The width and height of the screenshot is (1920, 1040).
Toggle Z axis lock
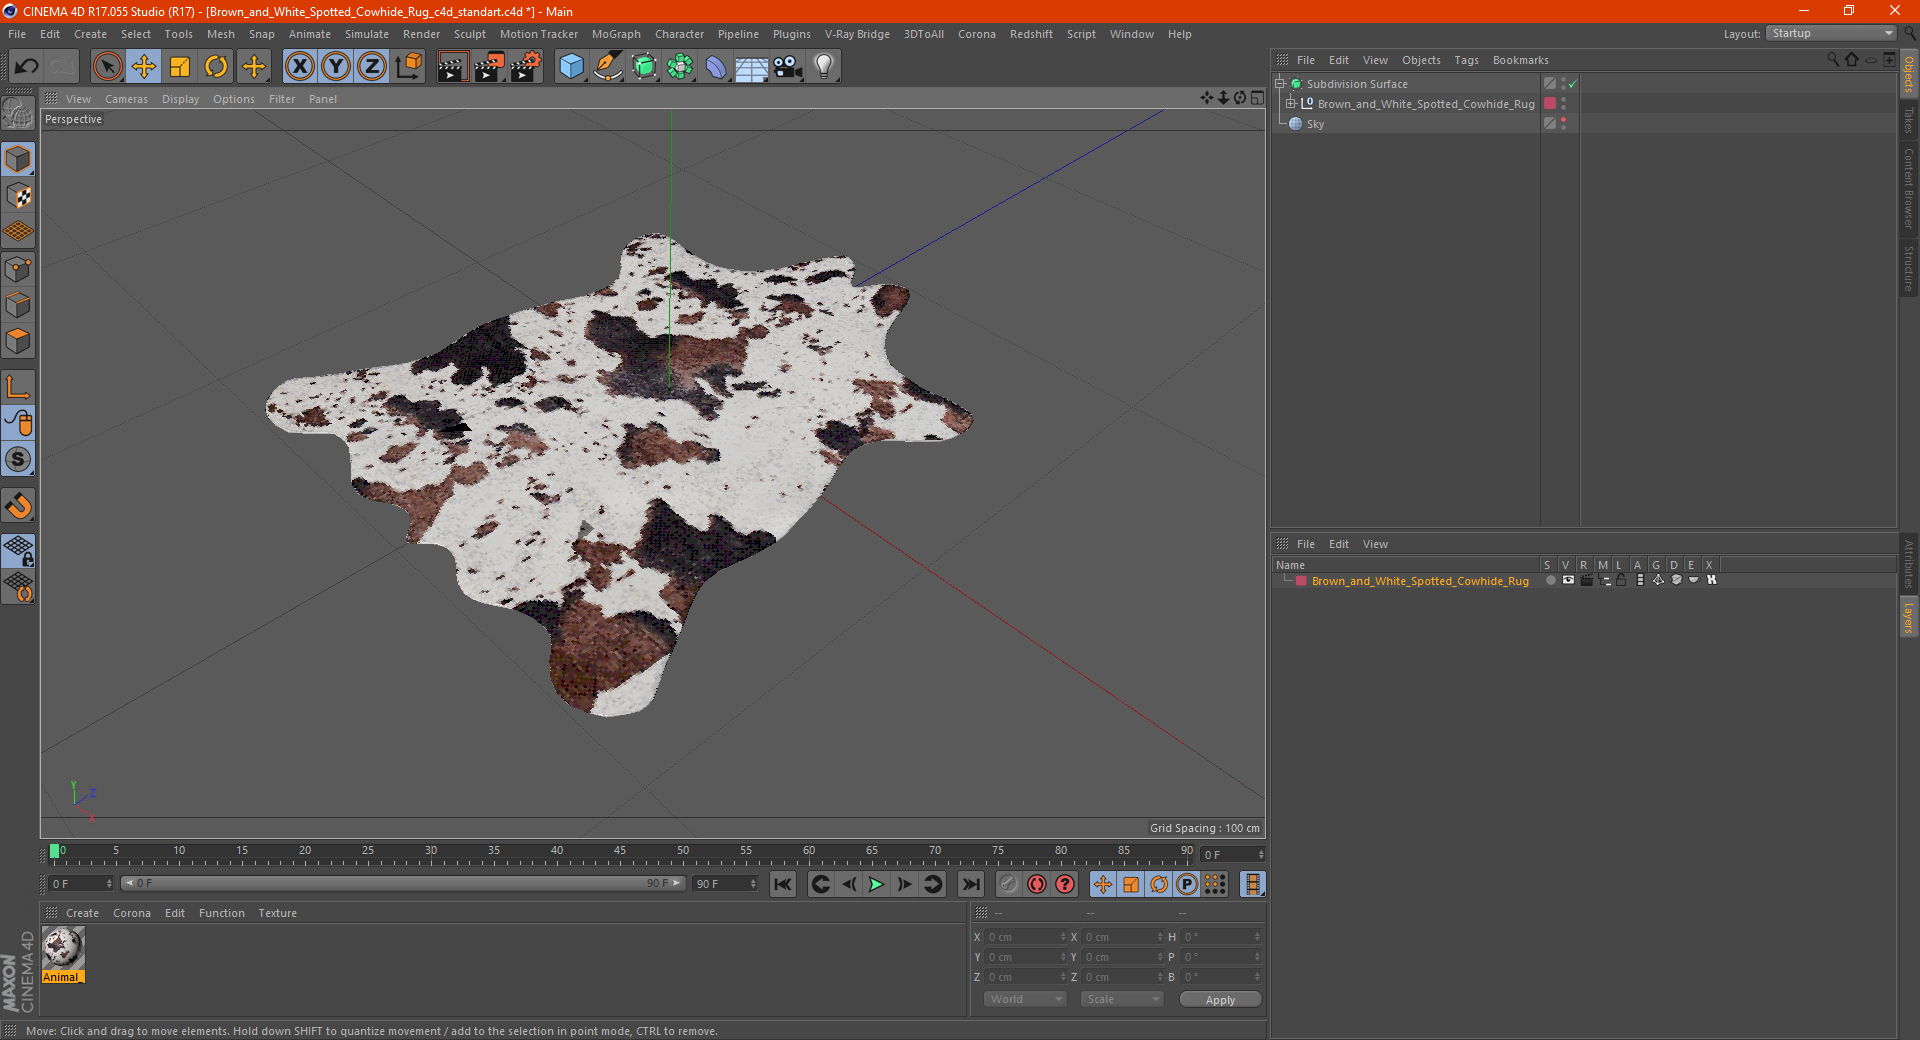(x=372, y=67)
